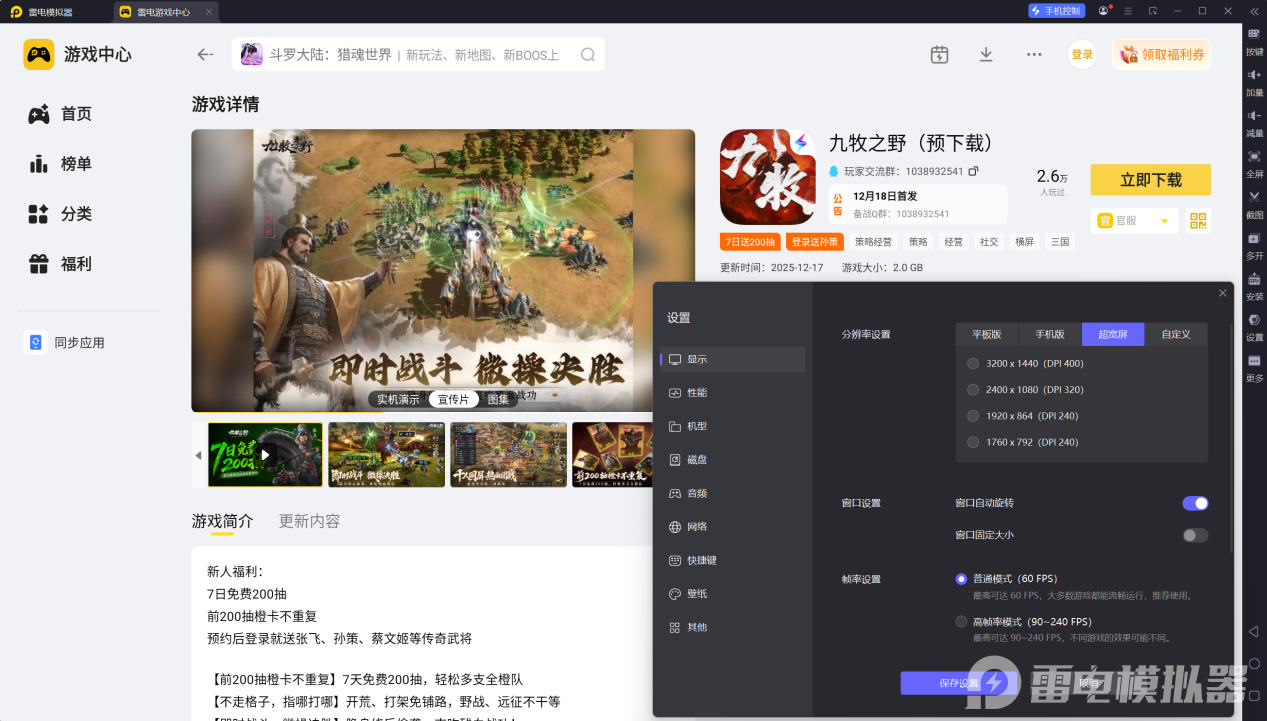Switch to 更新内容 update content tab
Screen dimensions: 1267x721
[x=309, y=521]
